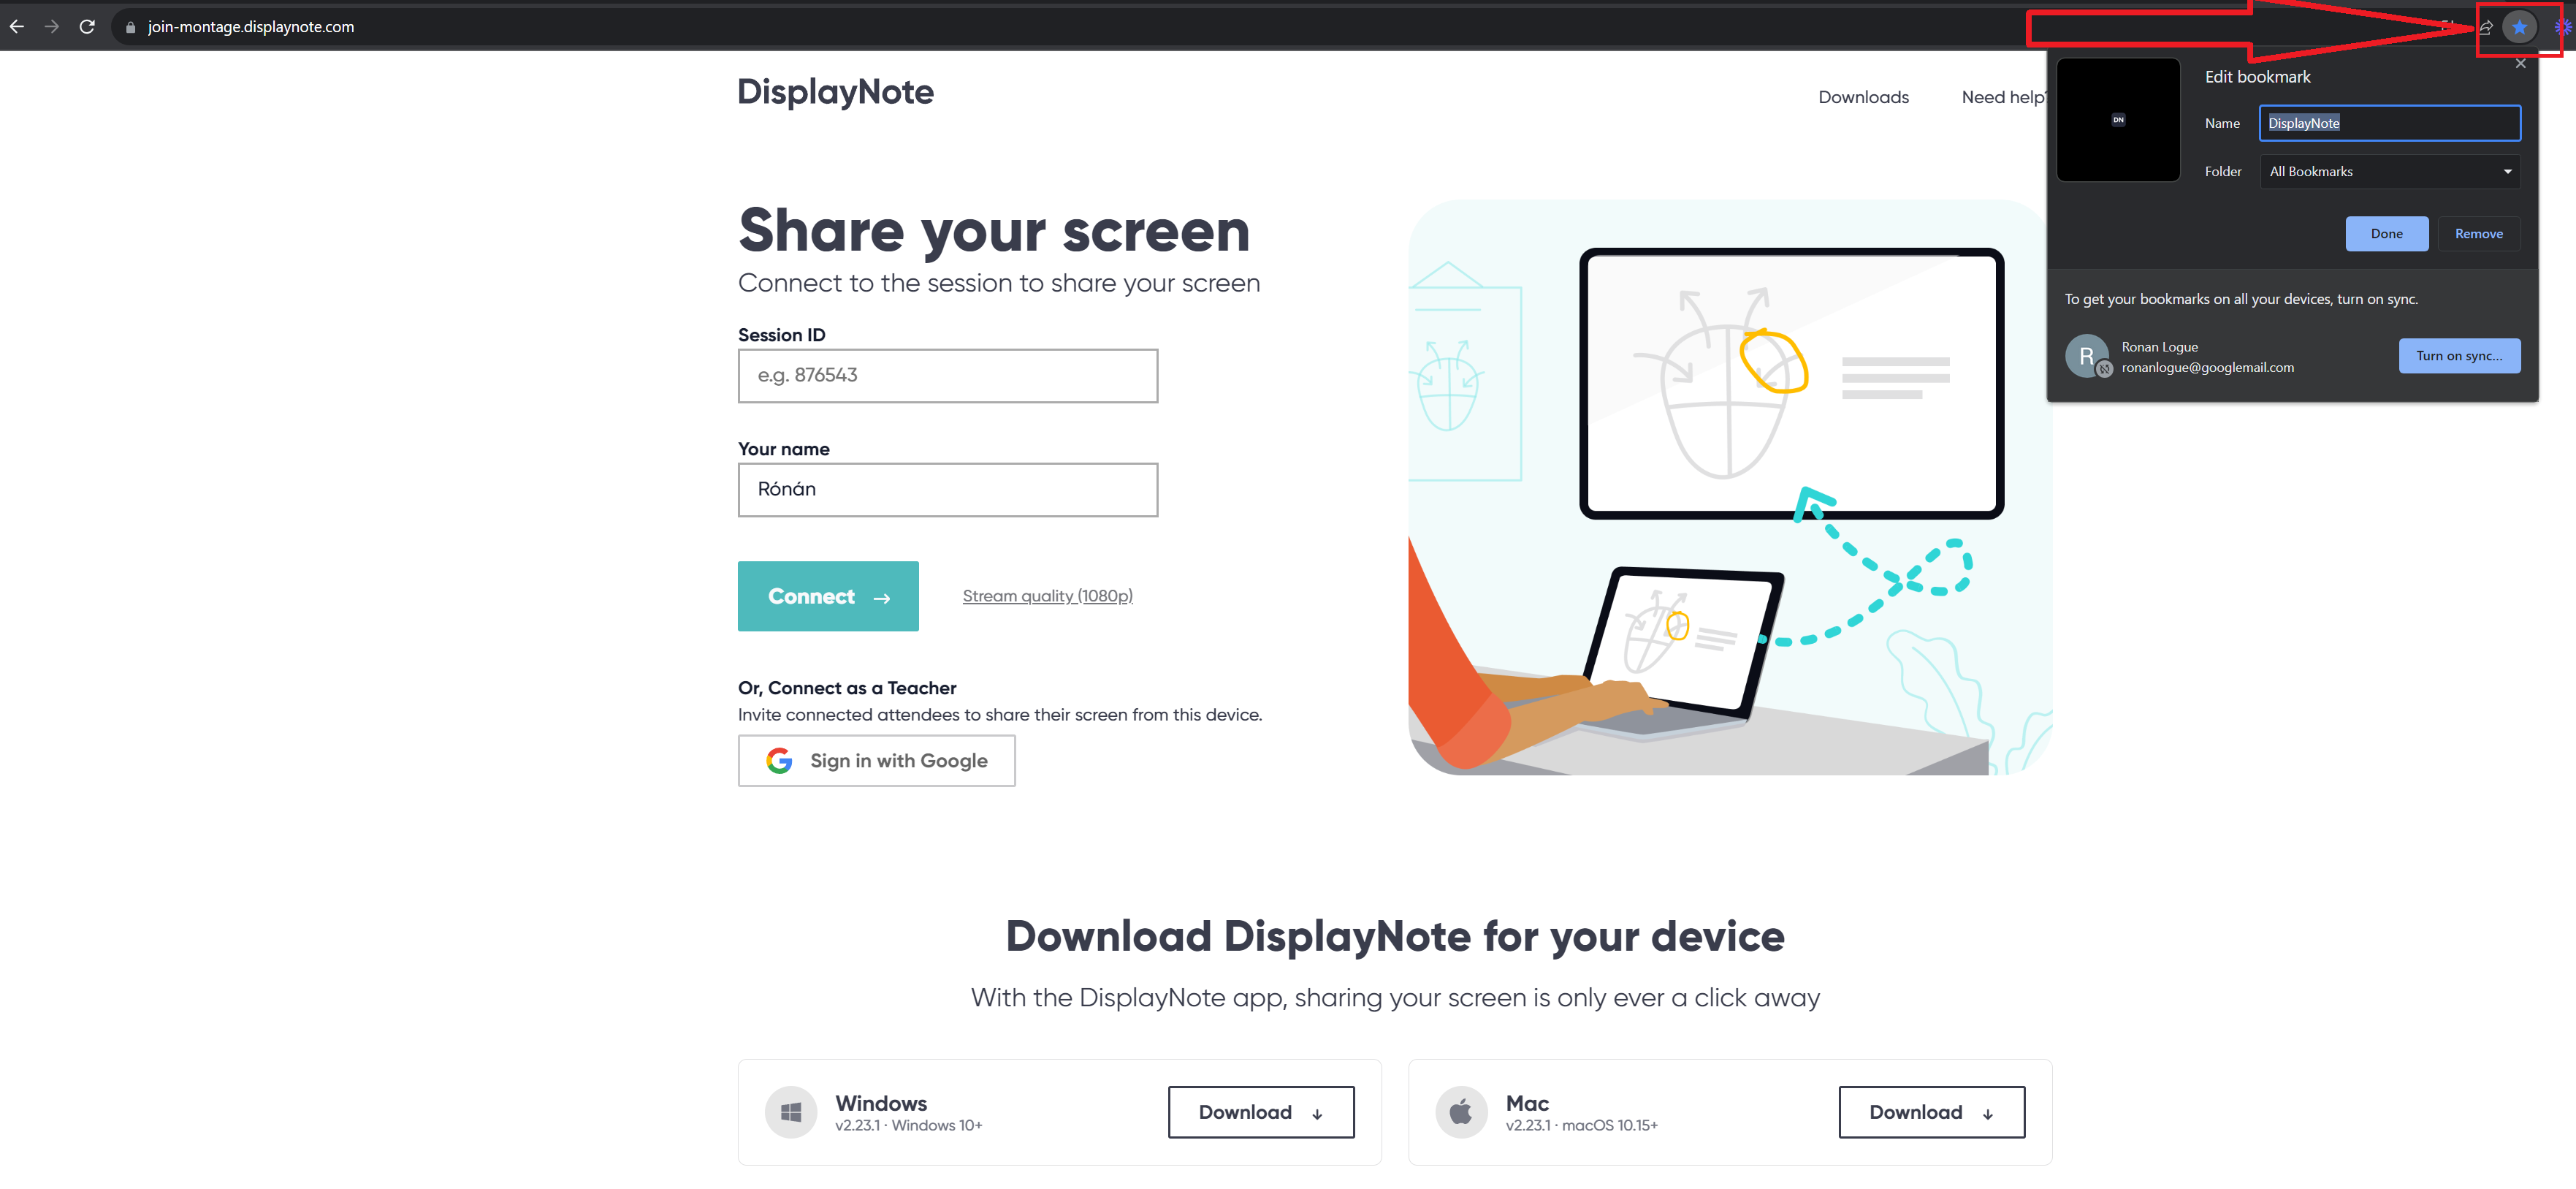Click the Connect button
2576x1189 pixels.
click(828, 596)
